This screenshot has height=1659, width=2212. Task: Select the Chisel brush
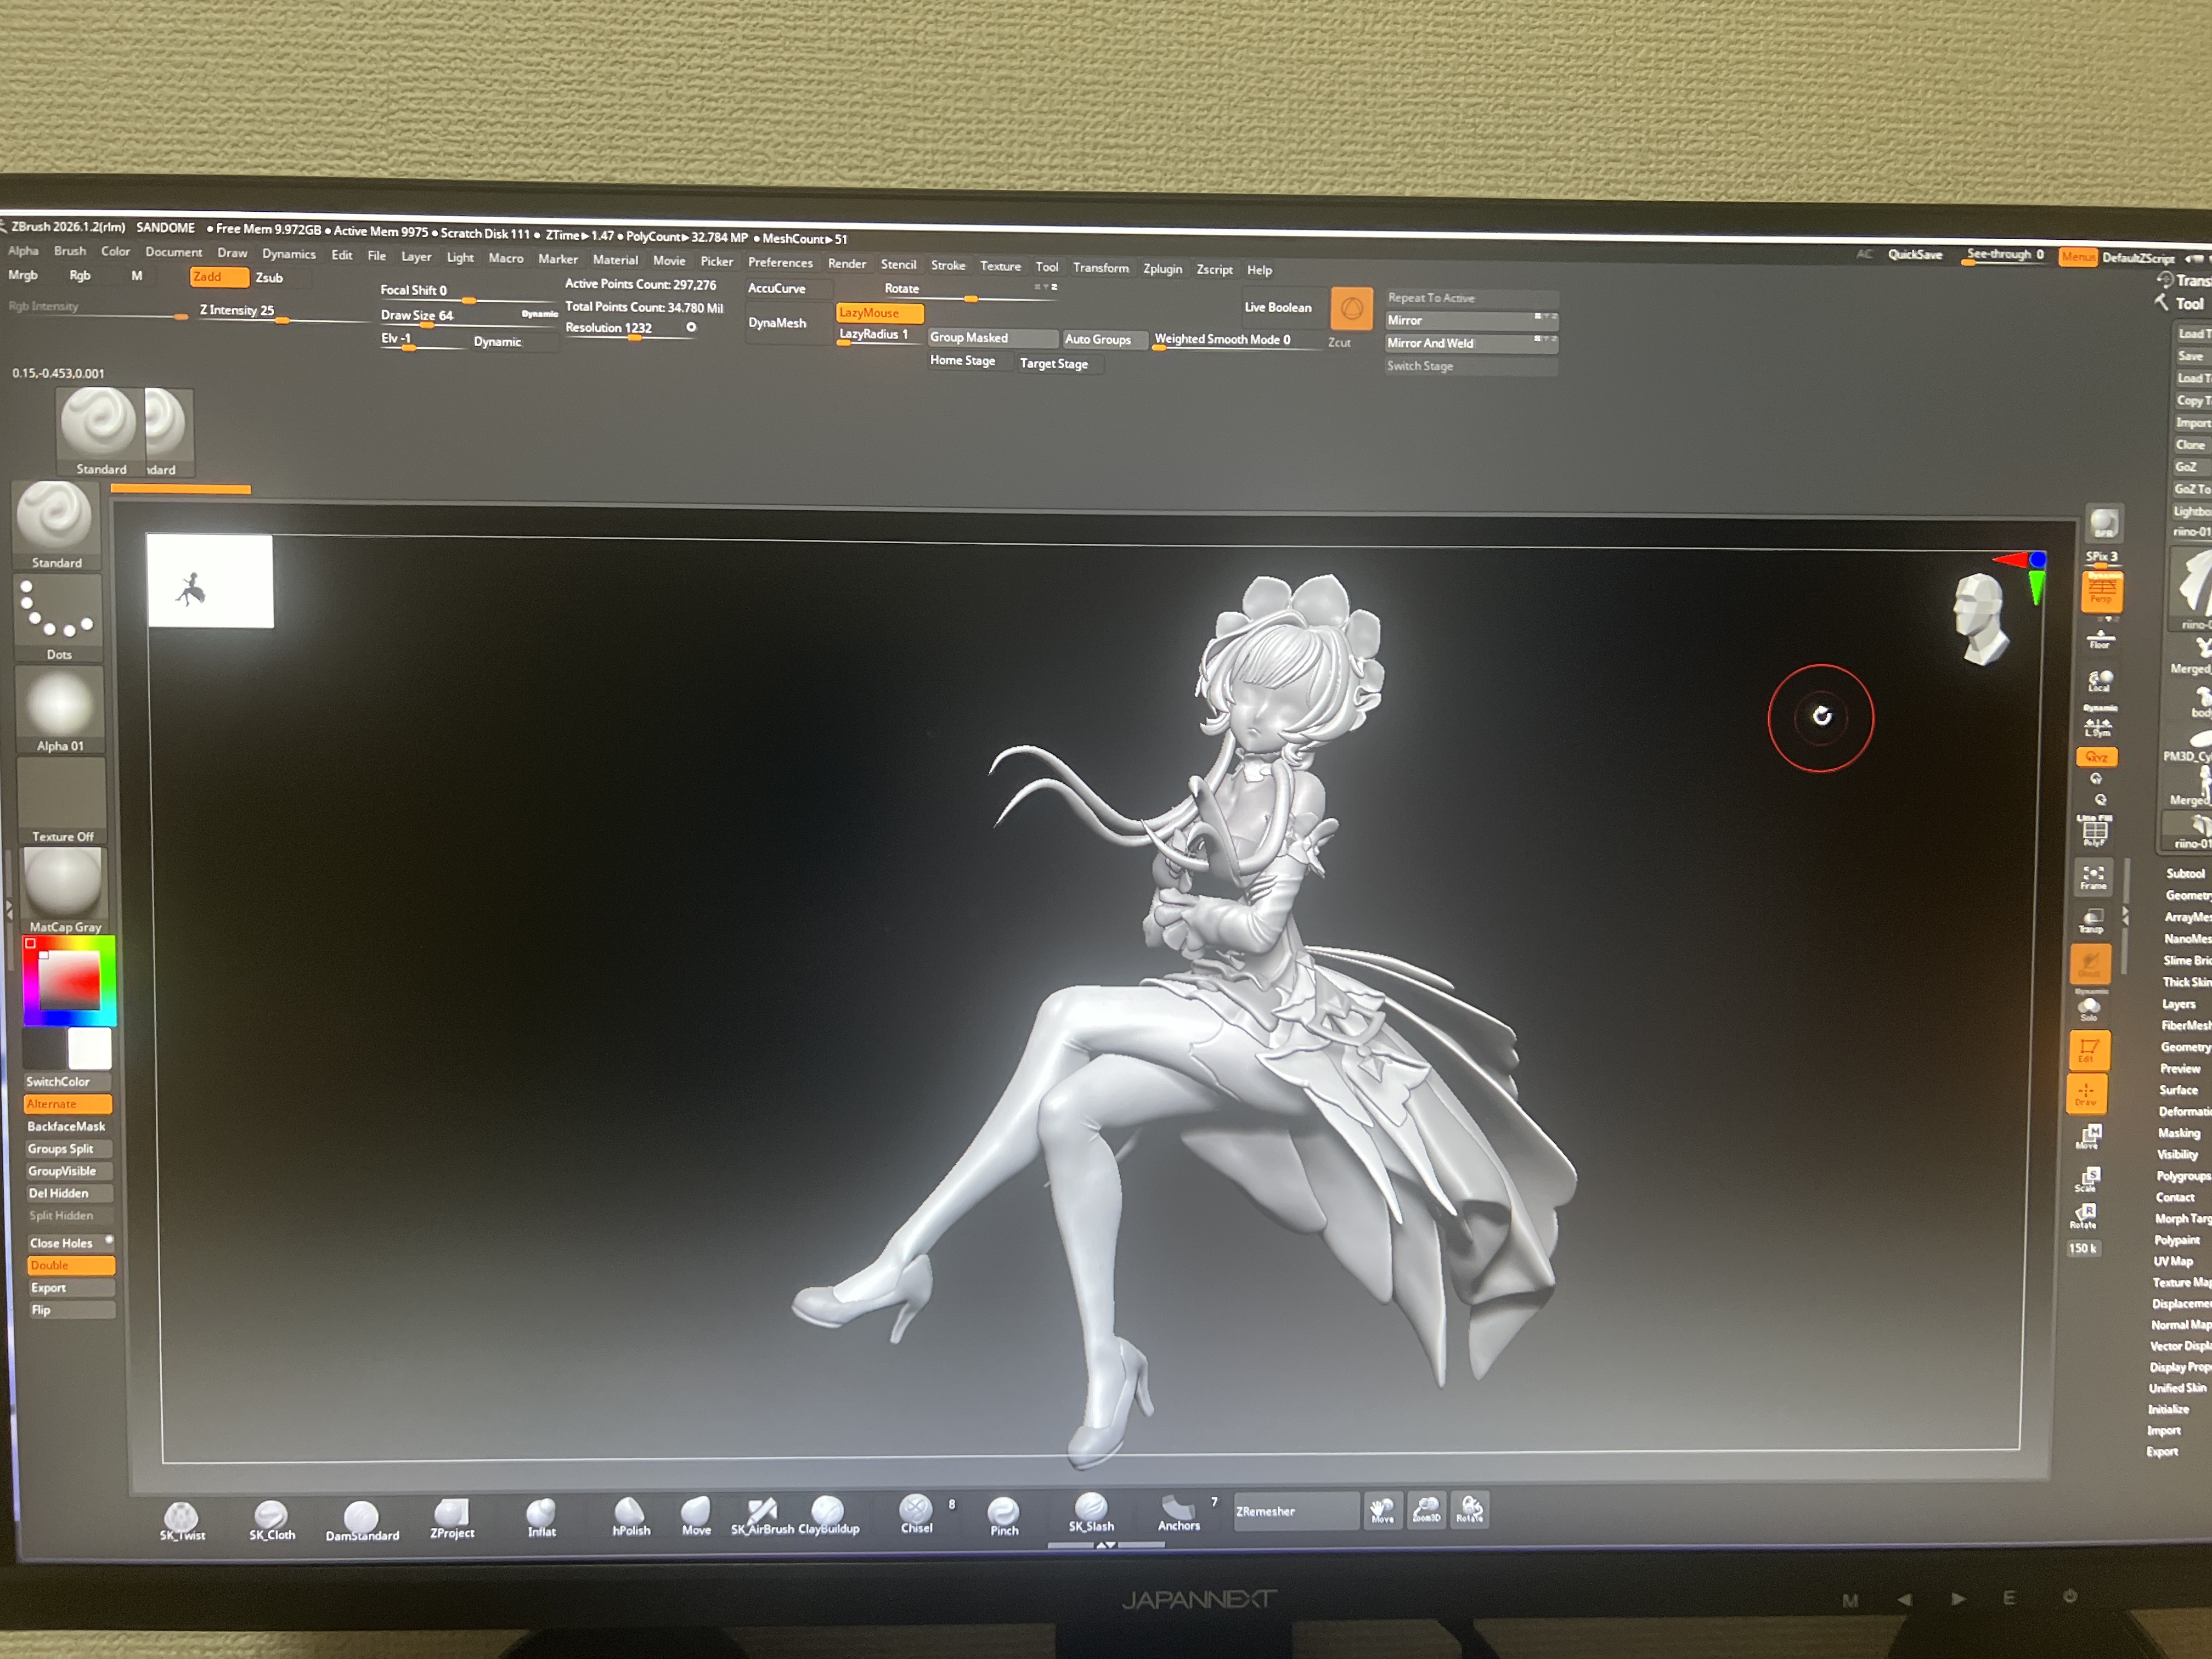click(x=917, y=1513)
